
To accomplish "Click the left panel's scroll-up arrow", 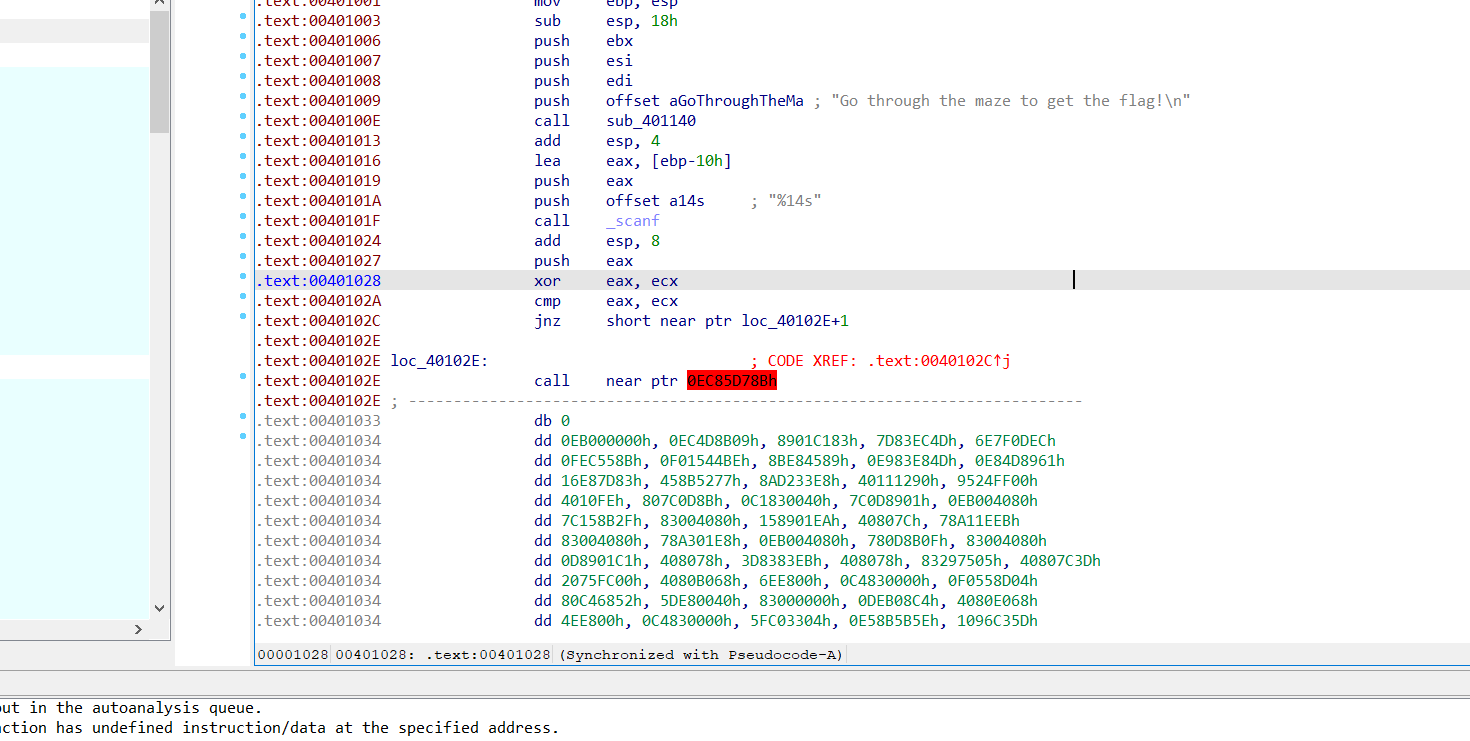I will [159, 5].
